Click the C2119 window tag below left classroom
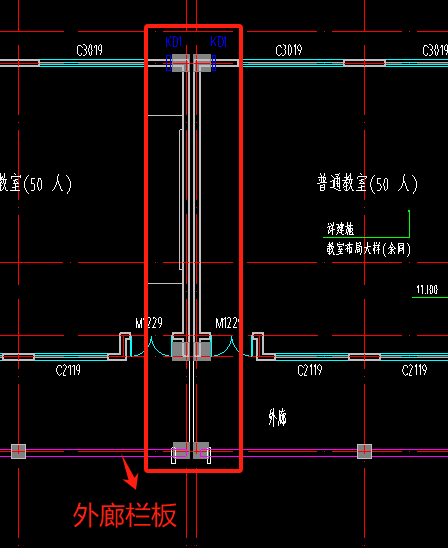The width and height of the screenshot is (448, 548). pos(68,370)
